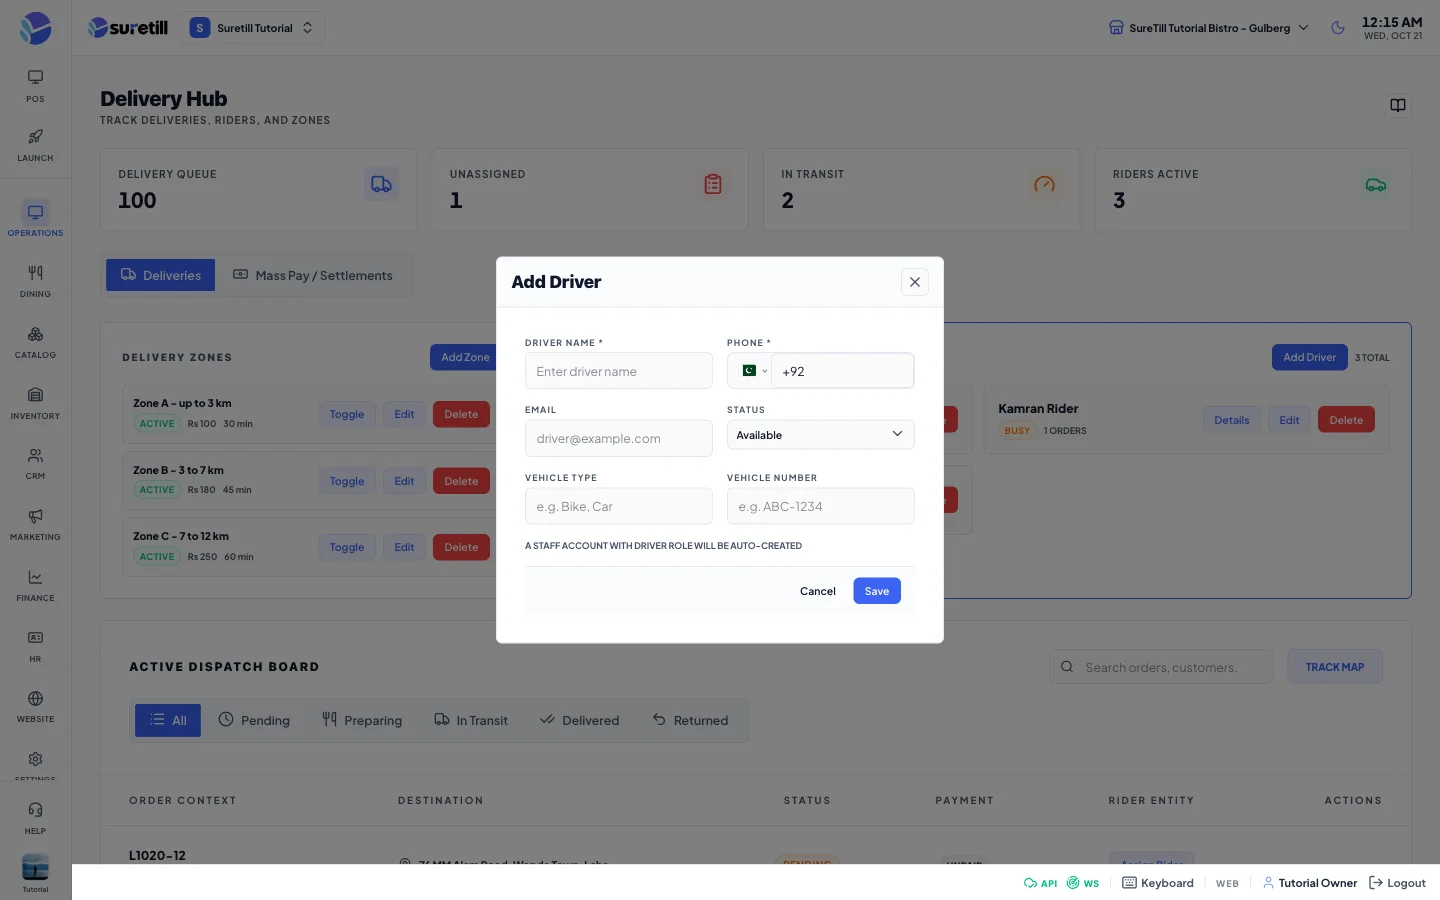Click the Operations sidebar icon
The width and height of the screenshot is (1440, 900).
[x=35, y=219]
